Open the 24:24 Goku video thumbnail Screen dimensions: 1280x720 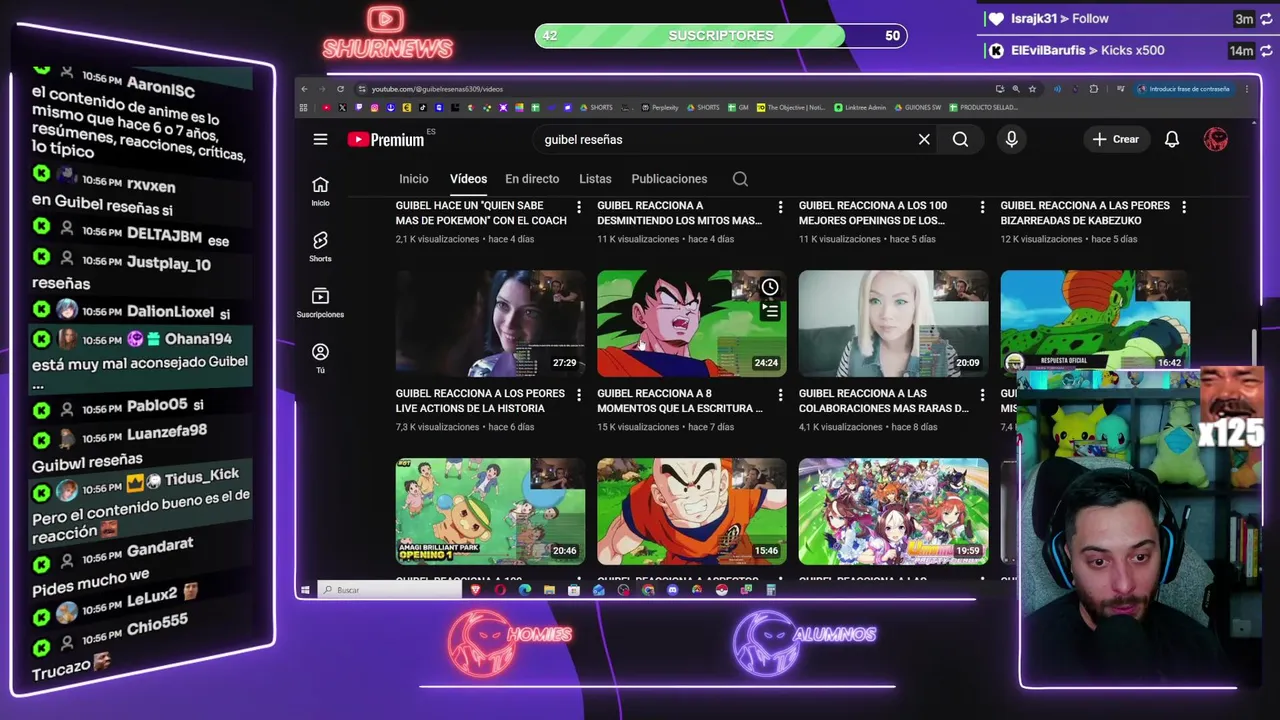click(x=692, y=323)
